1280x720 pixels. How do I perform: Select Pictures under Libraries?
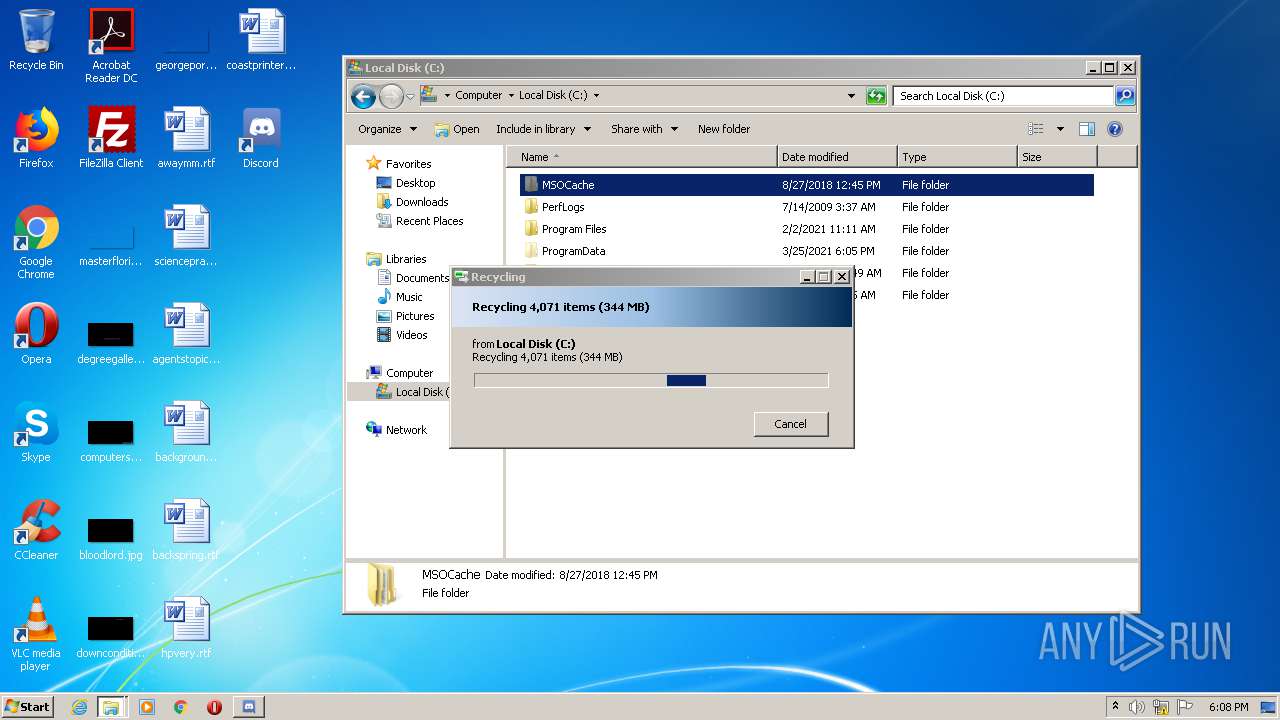coord(405,316)
